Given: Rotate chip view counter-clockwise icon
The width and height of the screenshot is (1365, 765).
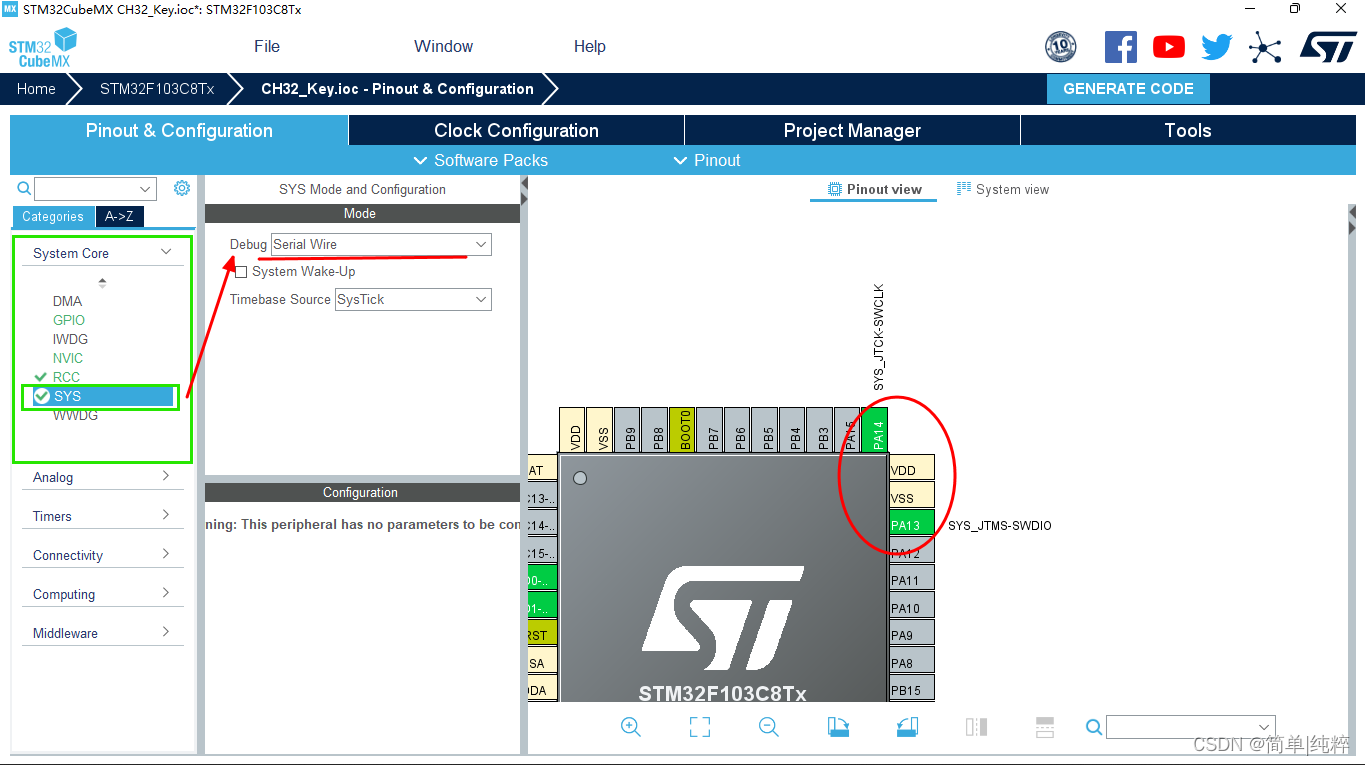Looking at the screenshot, I should [907, 727].
